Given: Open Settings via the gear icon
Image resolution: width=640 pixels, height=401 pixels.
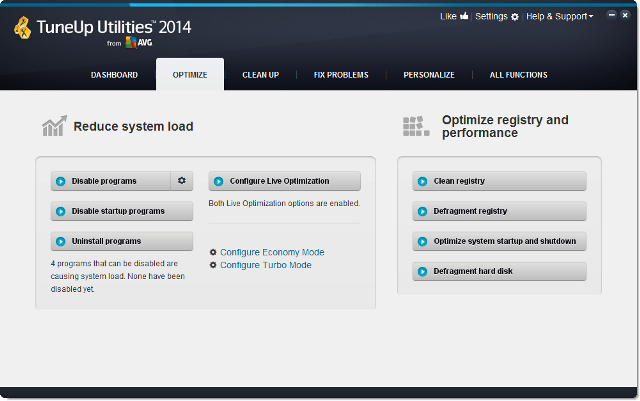Looking at the screenshot, I should click(515, 17).
